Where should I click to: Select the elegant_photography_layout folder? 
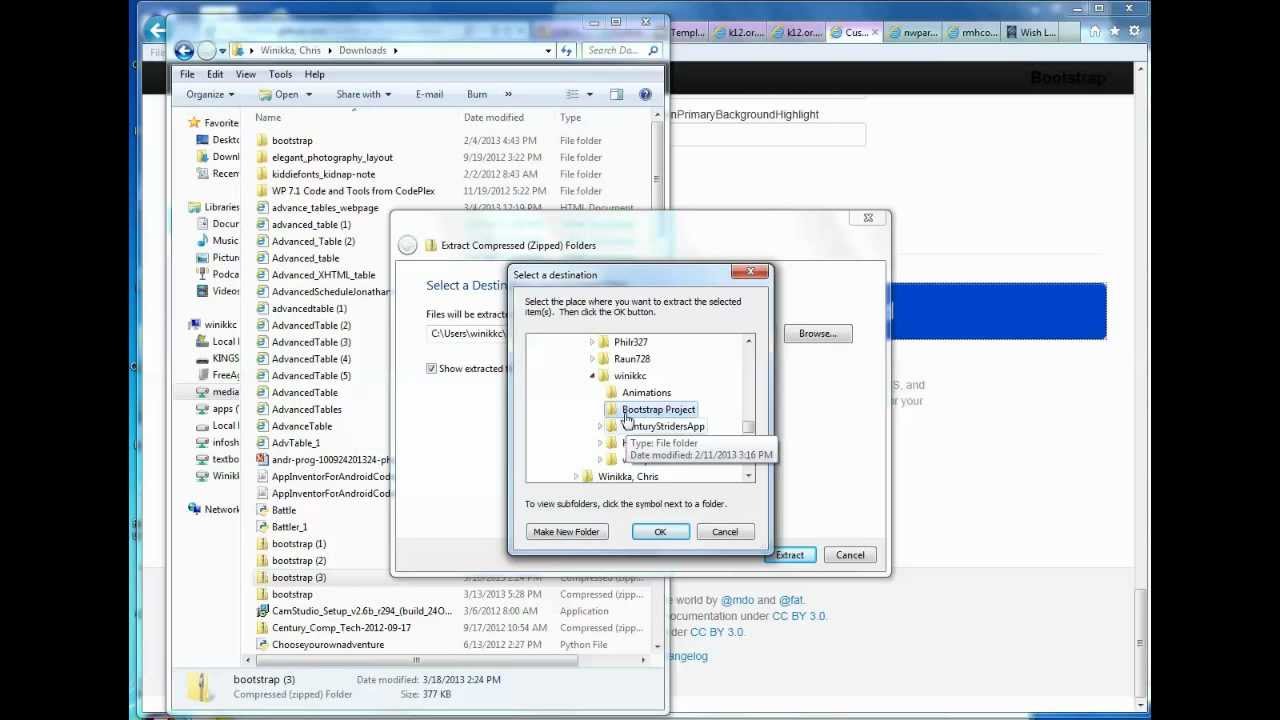[x=332, y=158]
